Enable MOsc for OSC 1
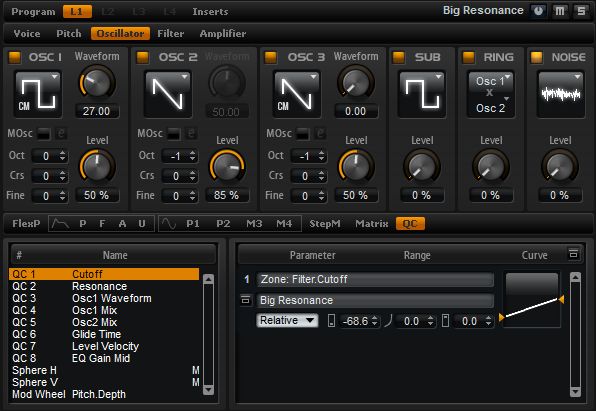The image size is (596, 411). [44, 134]
